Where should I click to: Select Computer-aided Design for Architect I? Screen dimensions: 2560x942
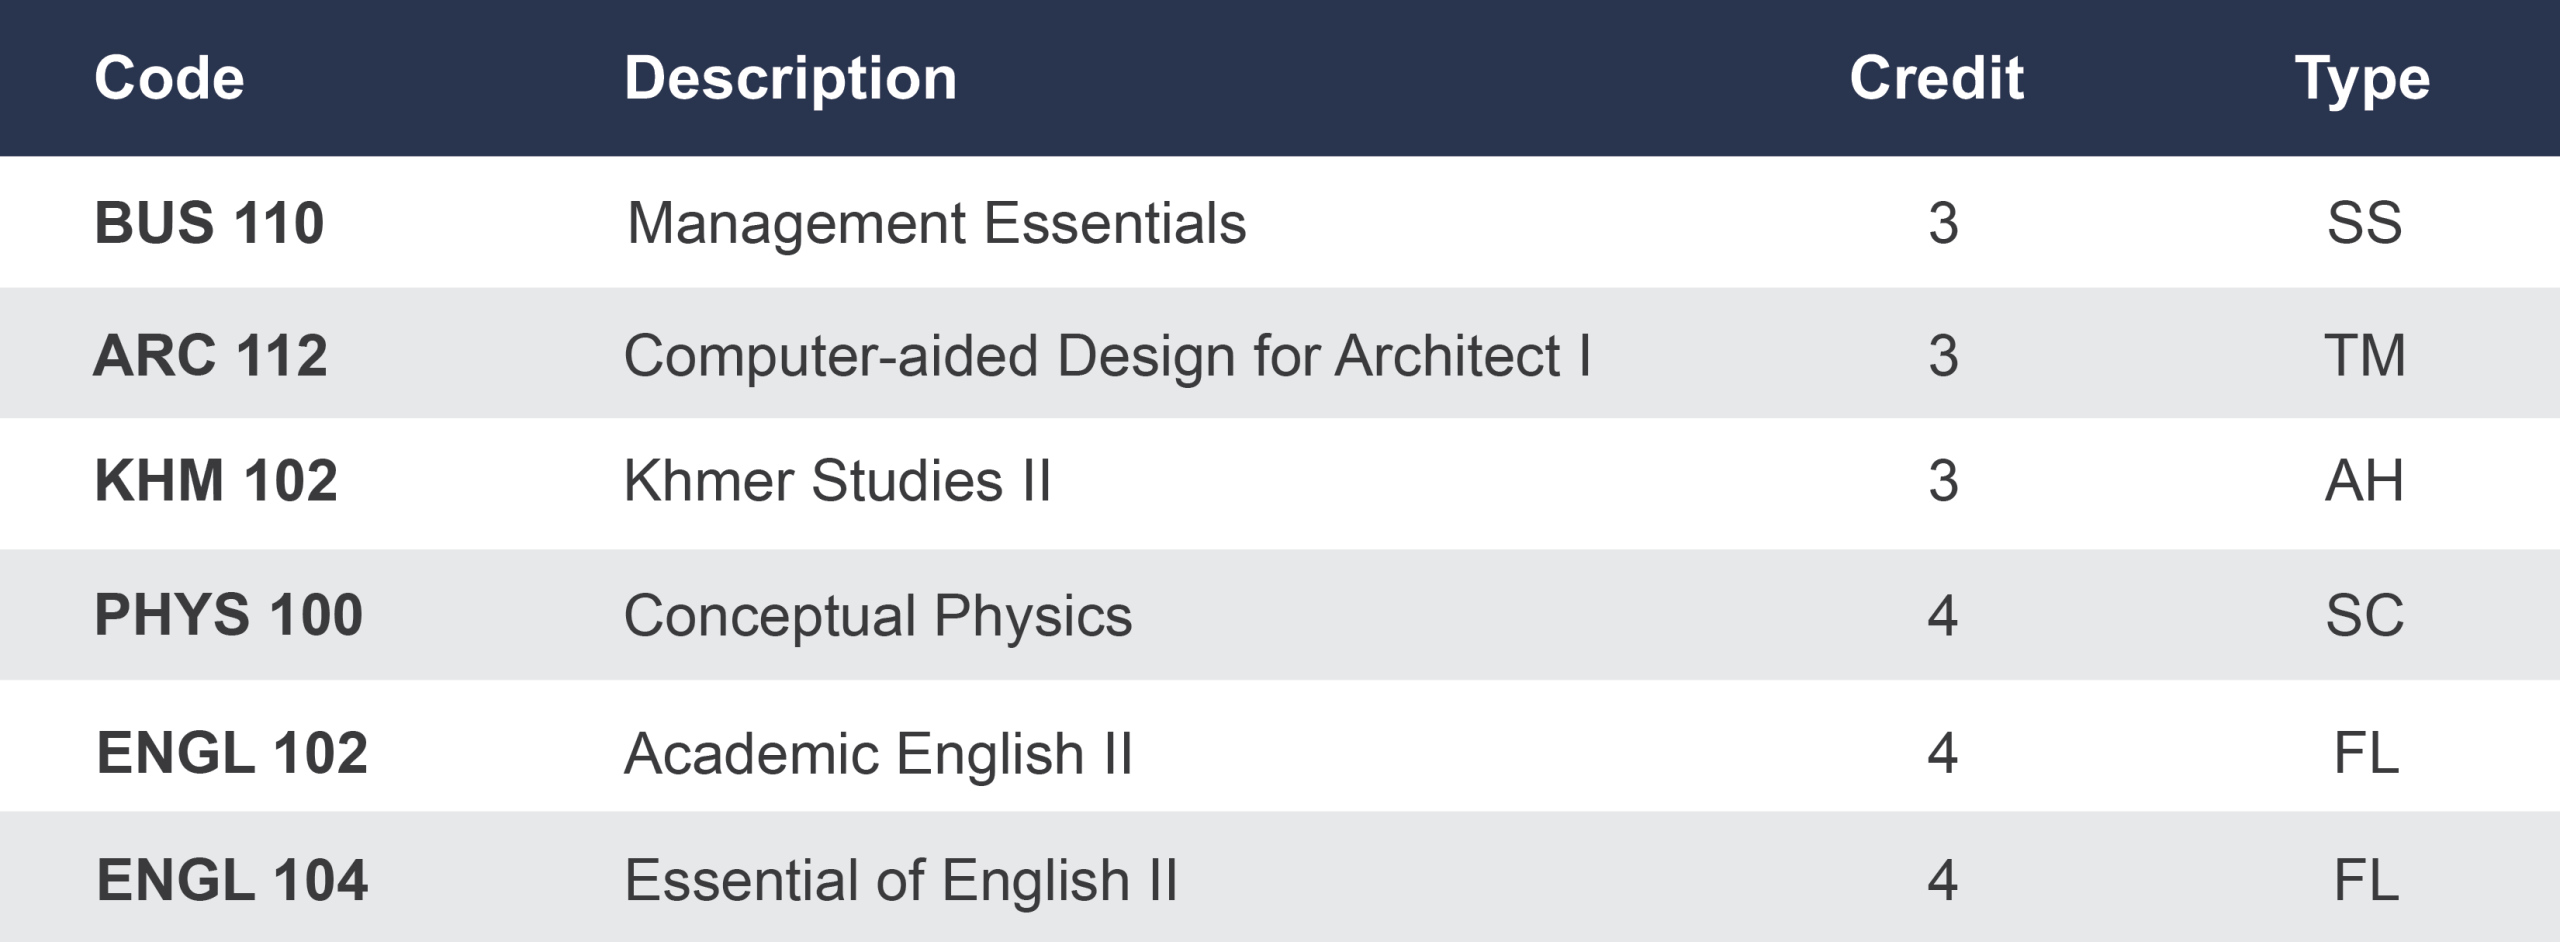1107,355
